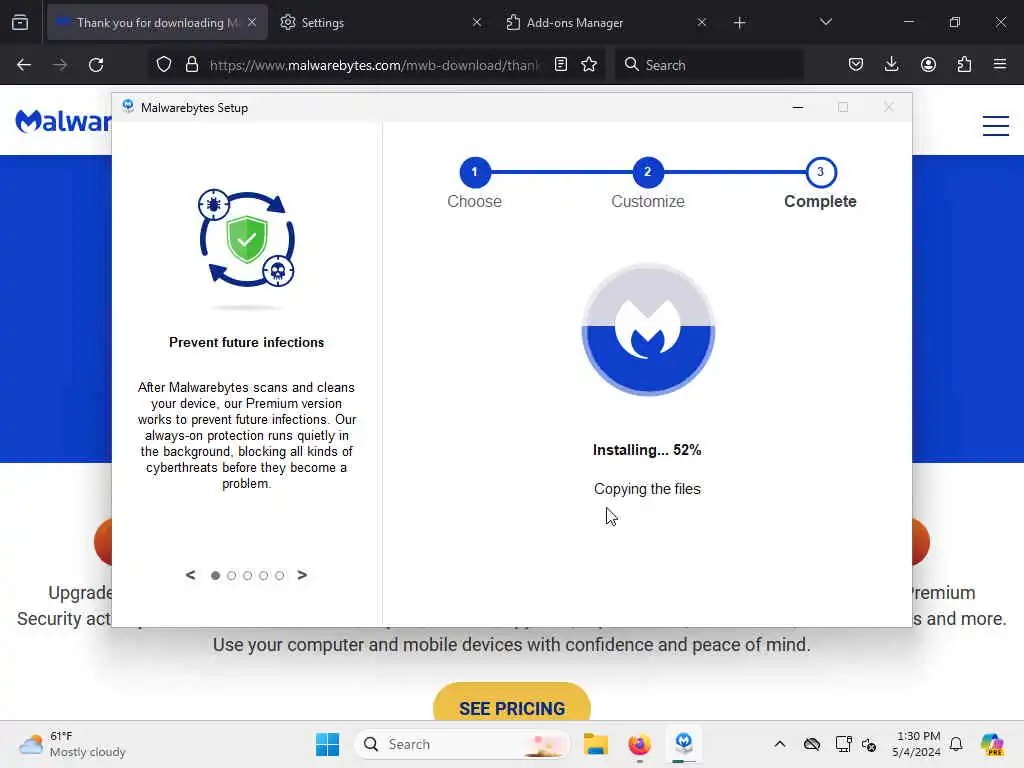
Task: Click the Firefox taskbar icon
Action: tap(639, 744)
